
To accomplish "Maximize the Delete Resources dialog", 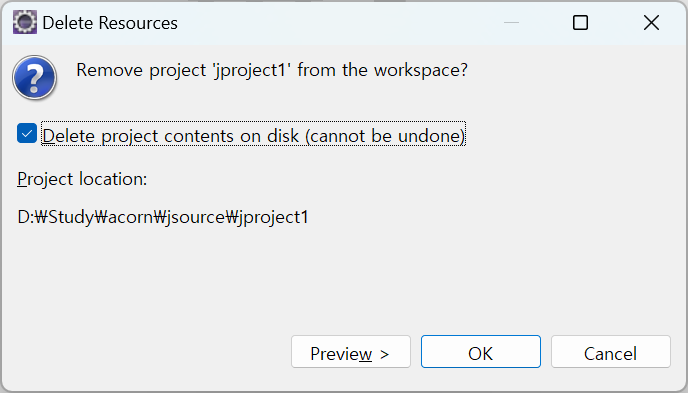I will click(580, 22).
